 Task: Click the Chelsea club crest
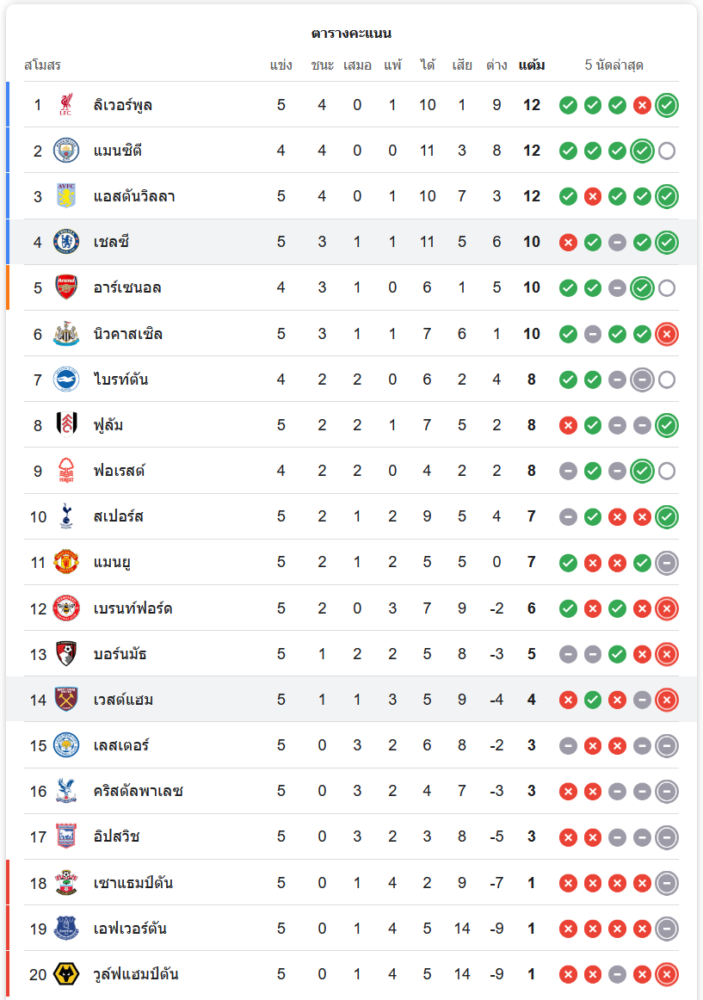[x=66, y=242]
